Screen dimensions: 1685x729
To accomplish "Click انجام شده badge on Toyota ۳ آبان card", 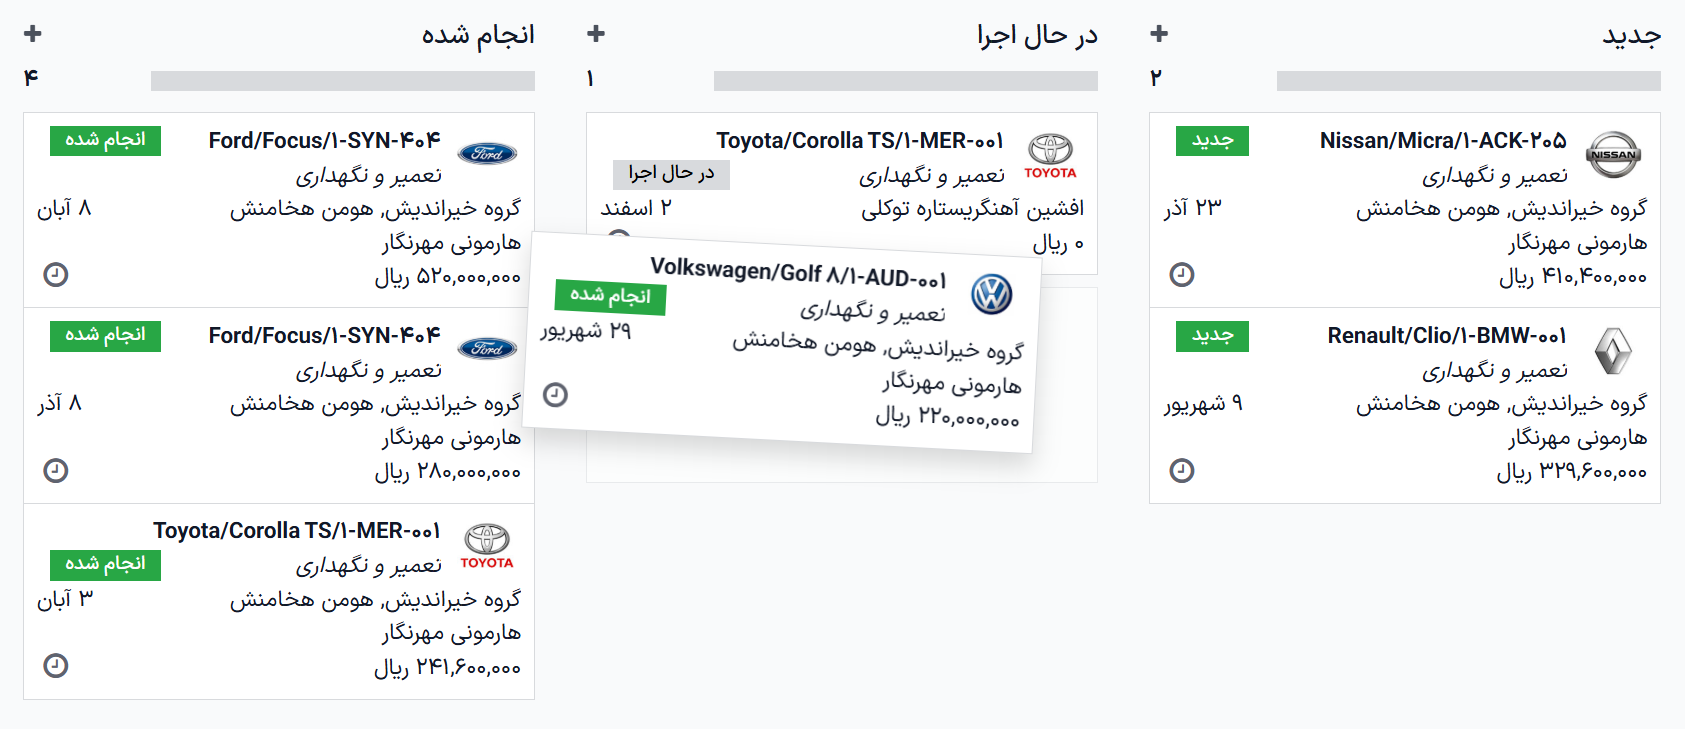I will click(105, 565).
